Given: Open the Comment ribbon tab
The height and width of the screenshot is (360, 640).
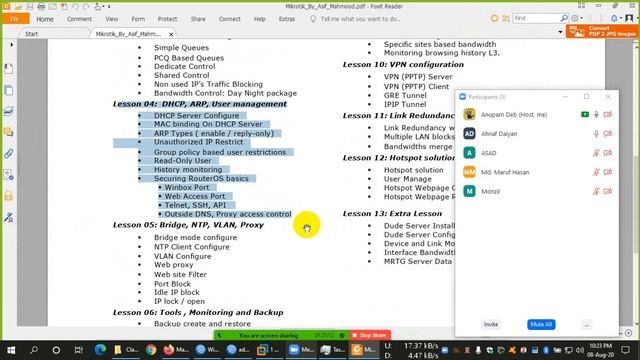Looking at the screenshot, I should [x=79, y=19].
